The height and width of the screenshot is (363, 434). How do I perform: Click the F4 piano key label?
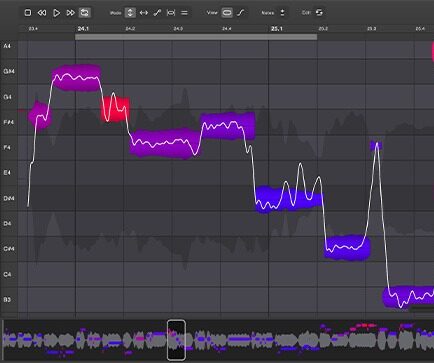tap(7, 147)
